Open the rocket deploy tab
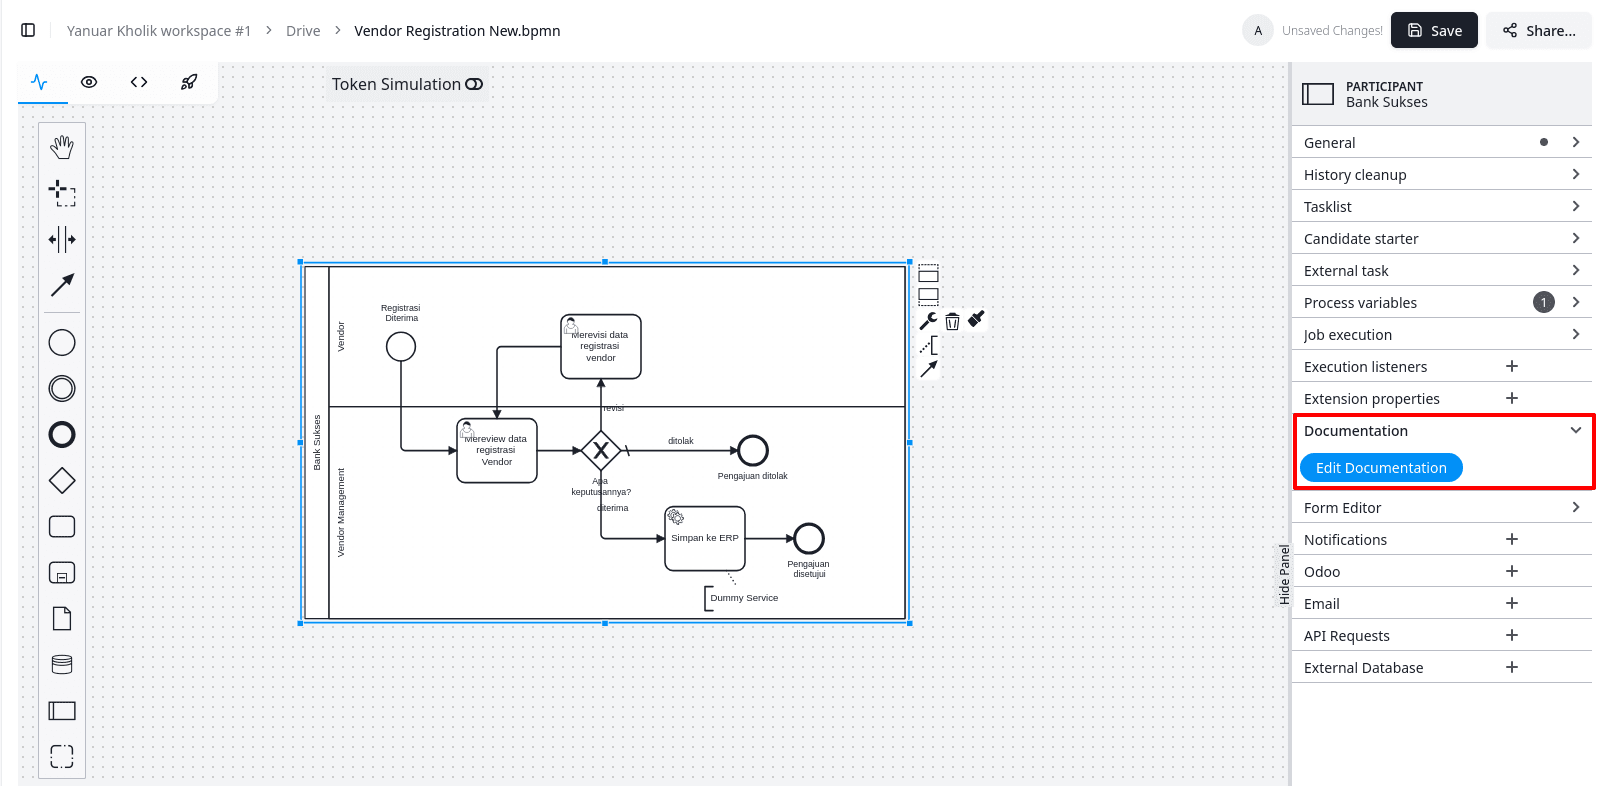 pos(189,82)
